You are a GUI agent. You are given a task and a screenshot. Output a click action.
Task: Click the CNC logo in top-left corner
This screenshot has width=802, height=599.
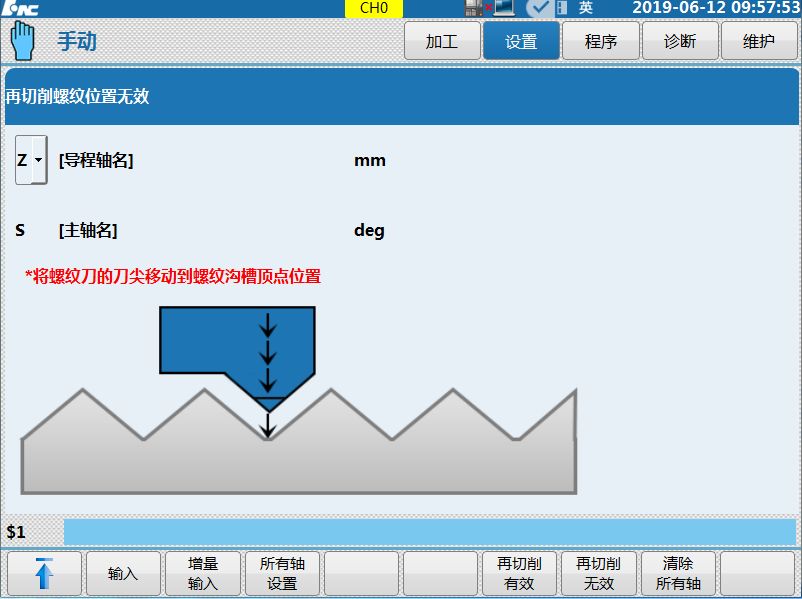coord(20,8)
